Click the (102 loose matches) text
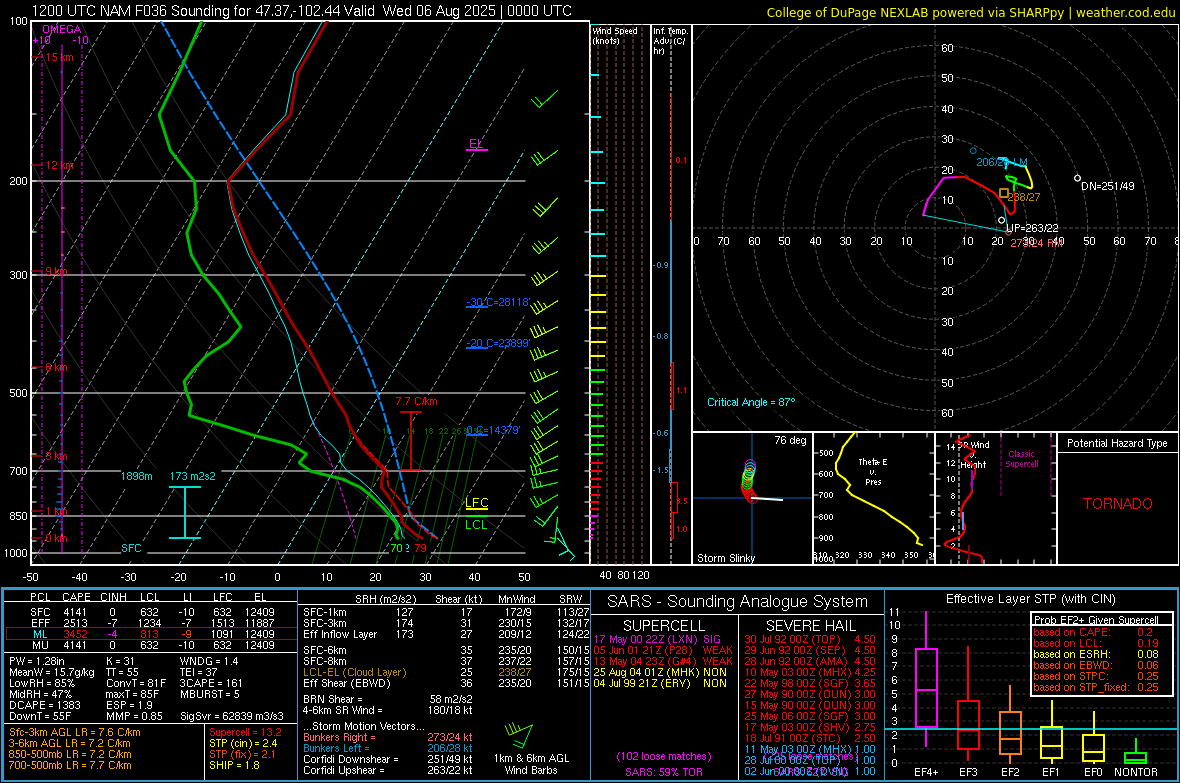 point(664,756)
